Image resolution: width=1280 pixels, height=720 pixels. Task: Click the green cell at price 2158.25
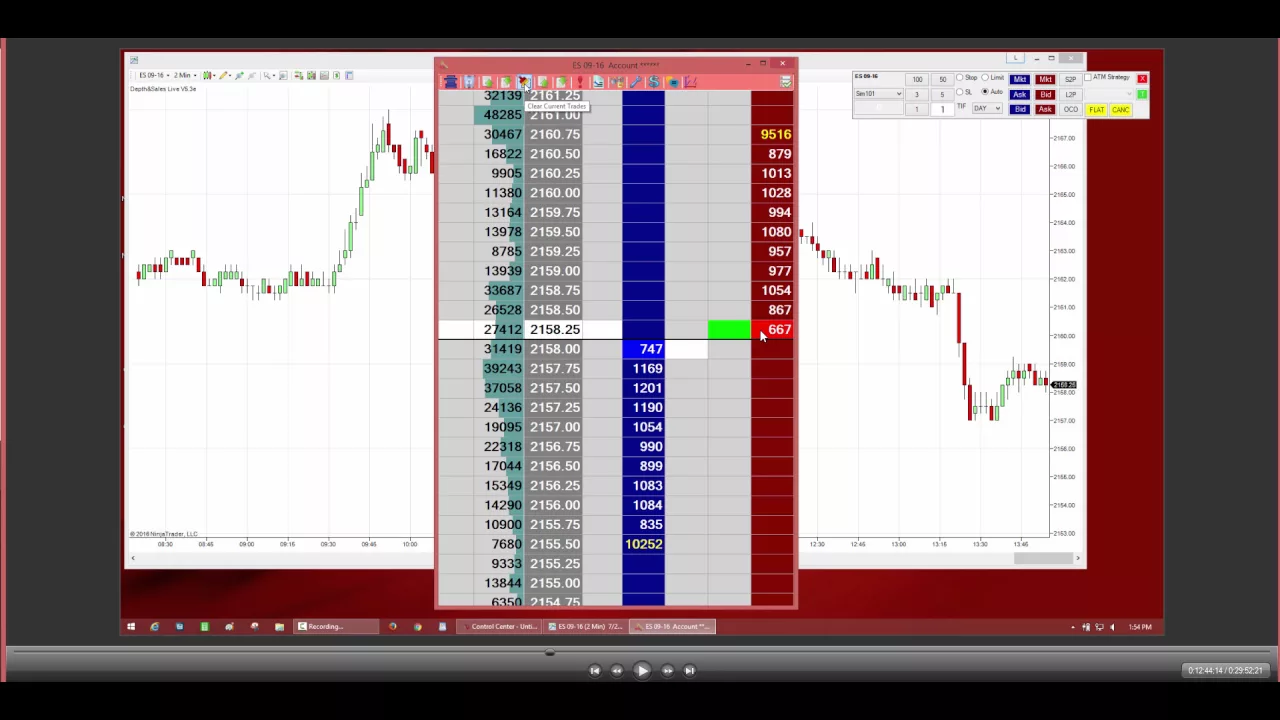click(x=729, y=329)
